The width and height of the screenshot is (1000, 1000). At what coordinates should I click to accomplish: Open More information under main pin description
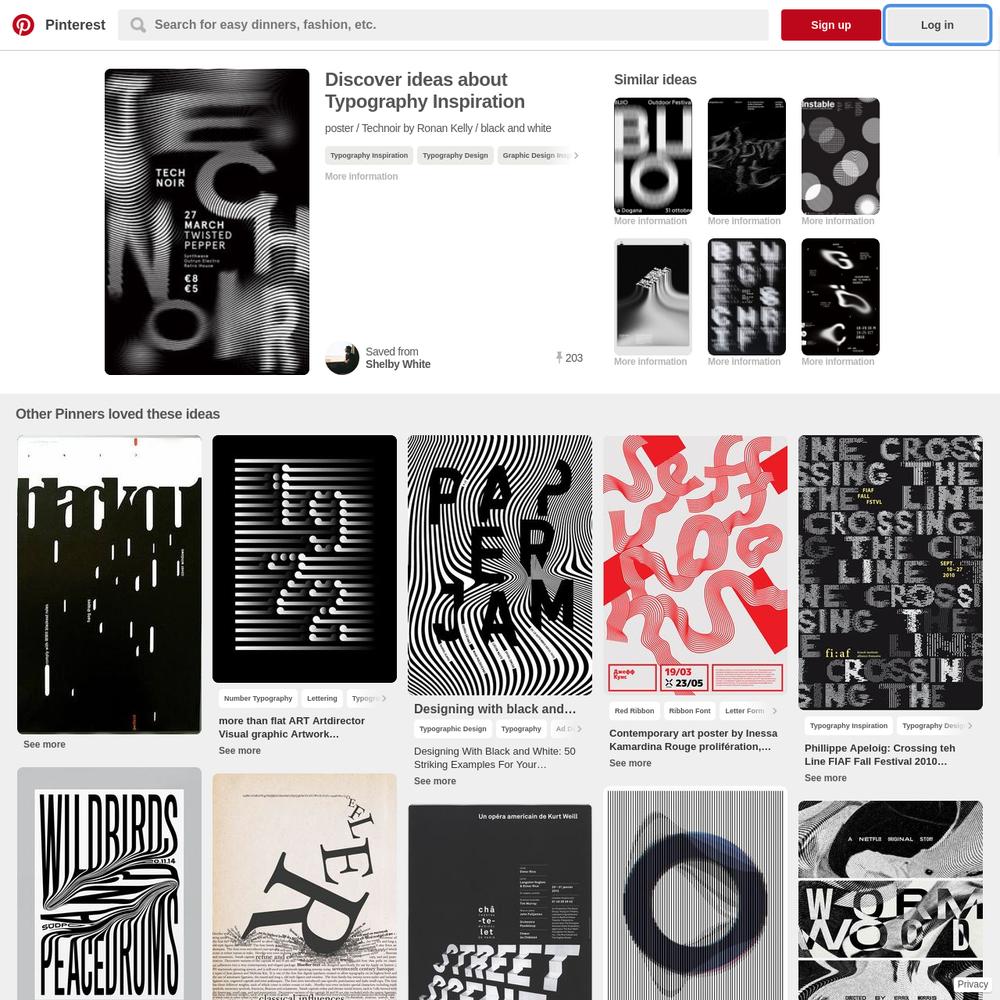[x=361, y=177]
